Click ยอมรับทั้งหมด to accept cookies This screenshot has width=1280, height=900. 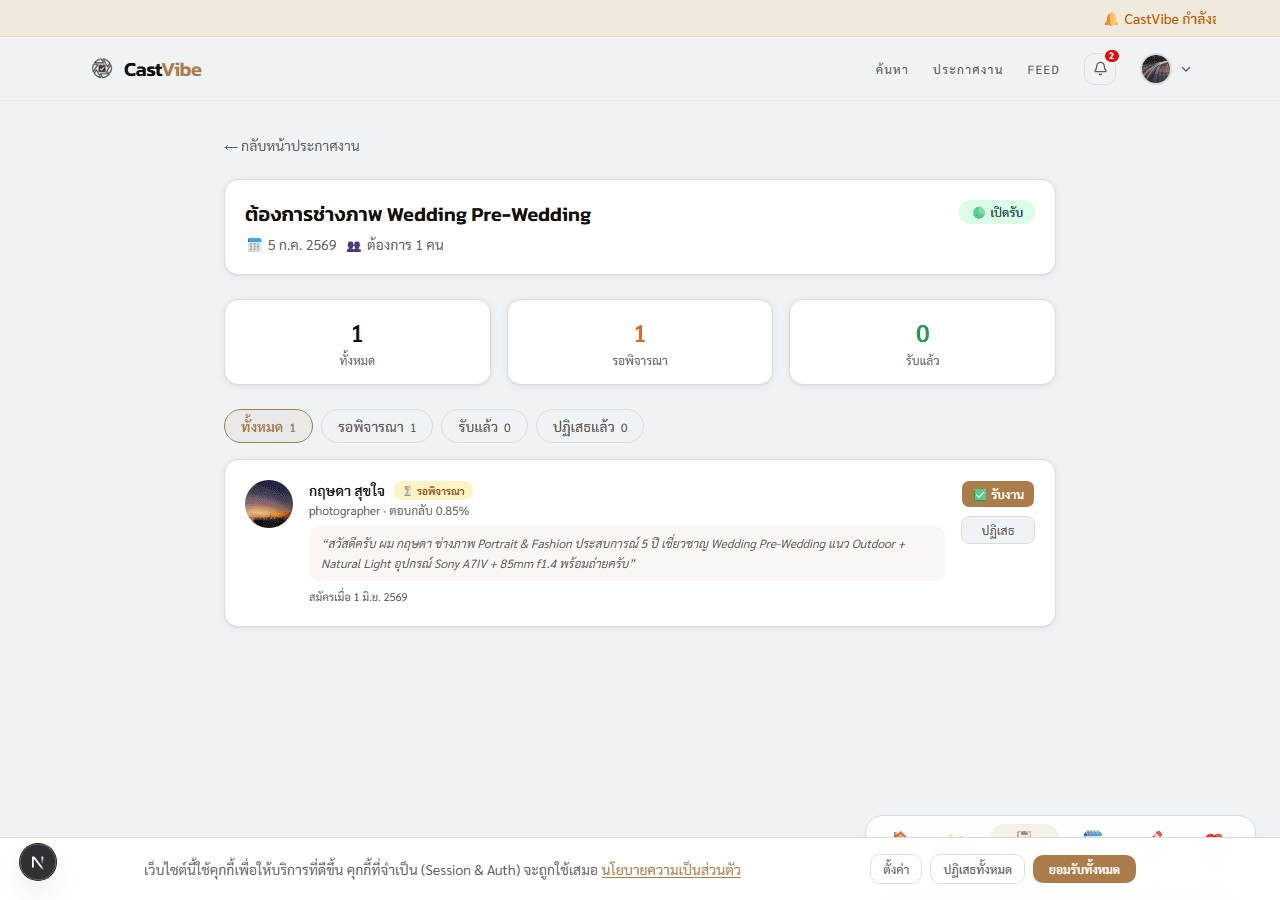point(1084,869)
